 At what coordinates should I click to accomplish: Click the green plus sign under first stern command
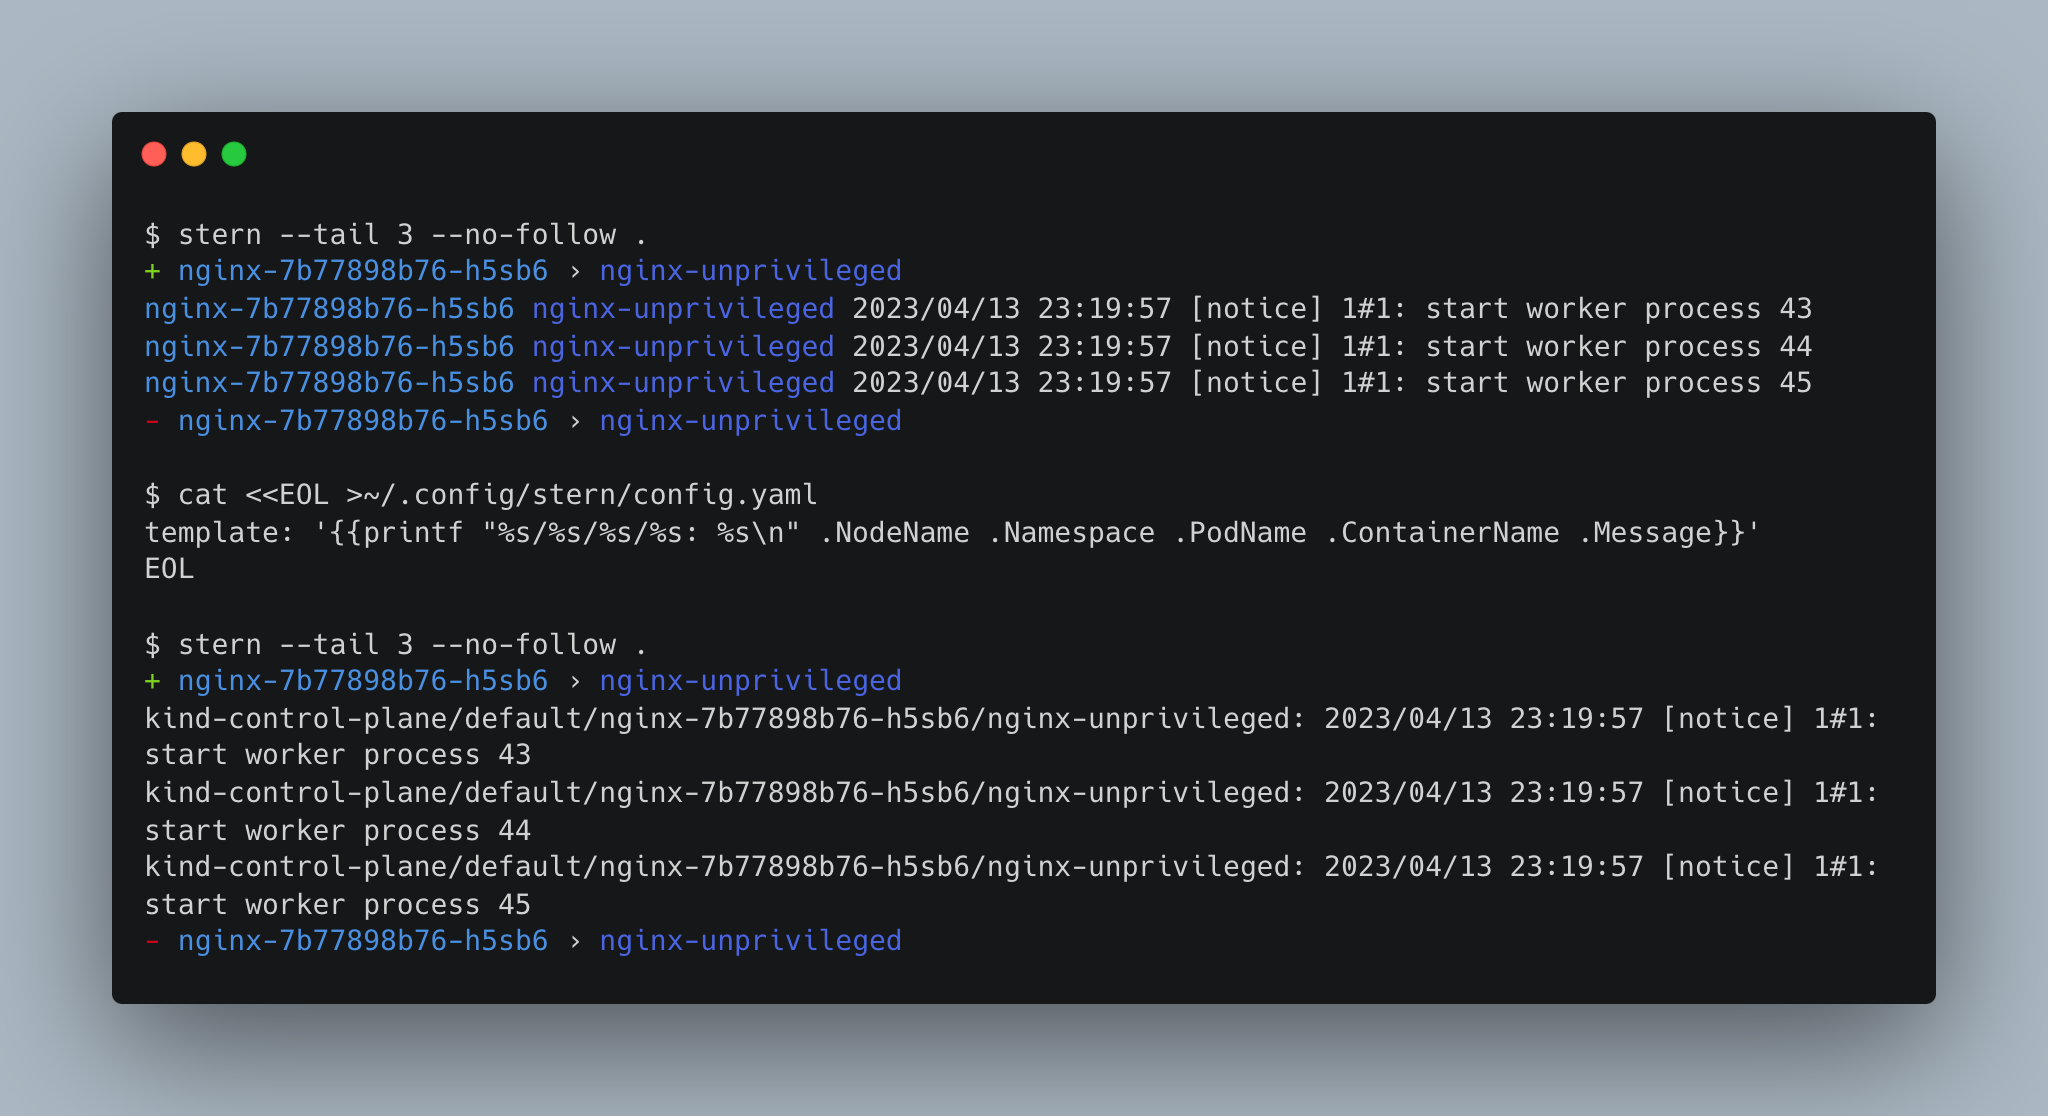(x=152, y=271)
